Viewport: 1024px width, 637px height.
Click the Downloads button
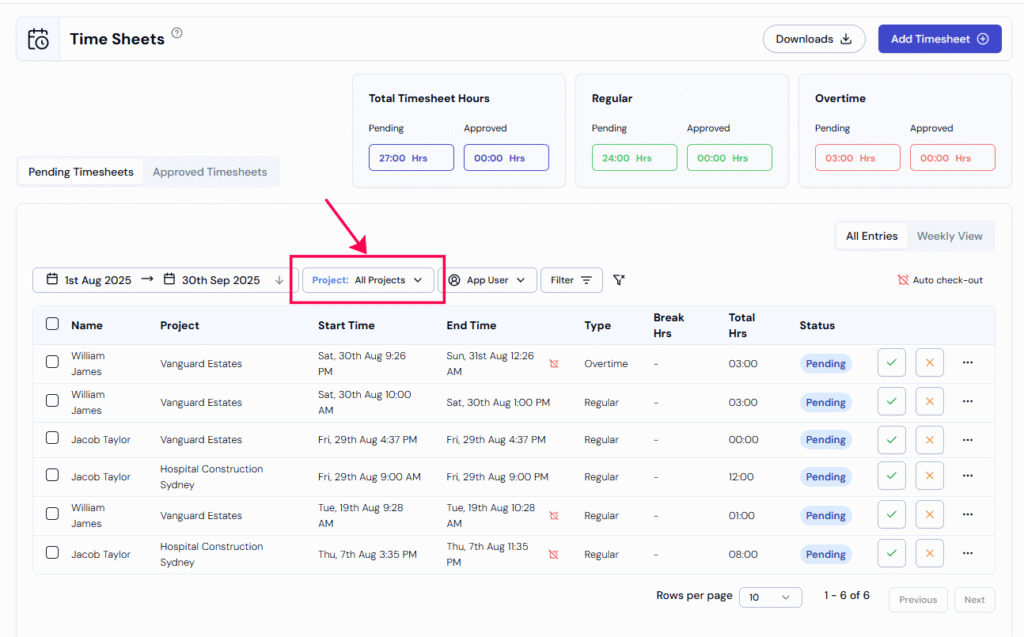pyautogui.click(x=814, y=39)
